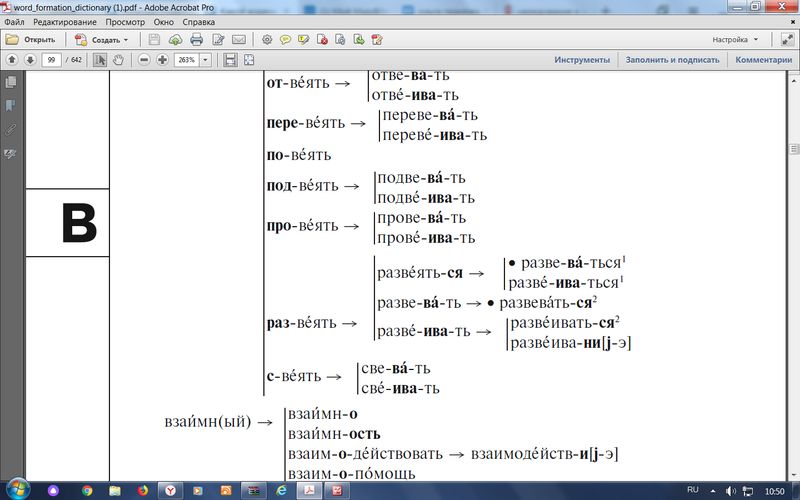This screenshot has height=500, width=800.
Task: Open the Редактирование menu
Action: [x=66, y=21]
